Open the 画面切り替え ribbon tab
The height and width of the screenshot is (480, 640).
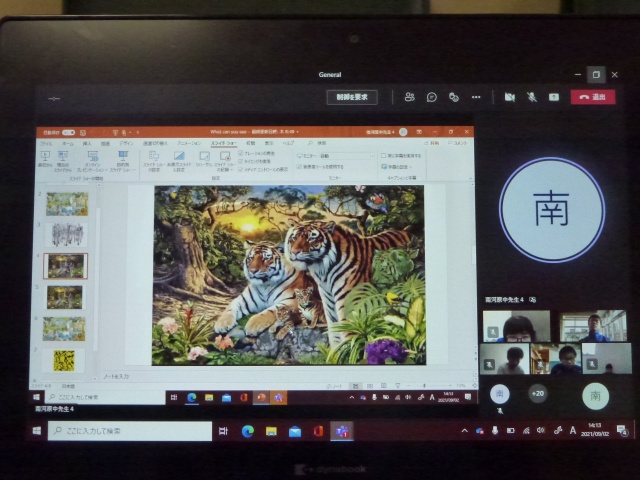[x=155, y=144]
